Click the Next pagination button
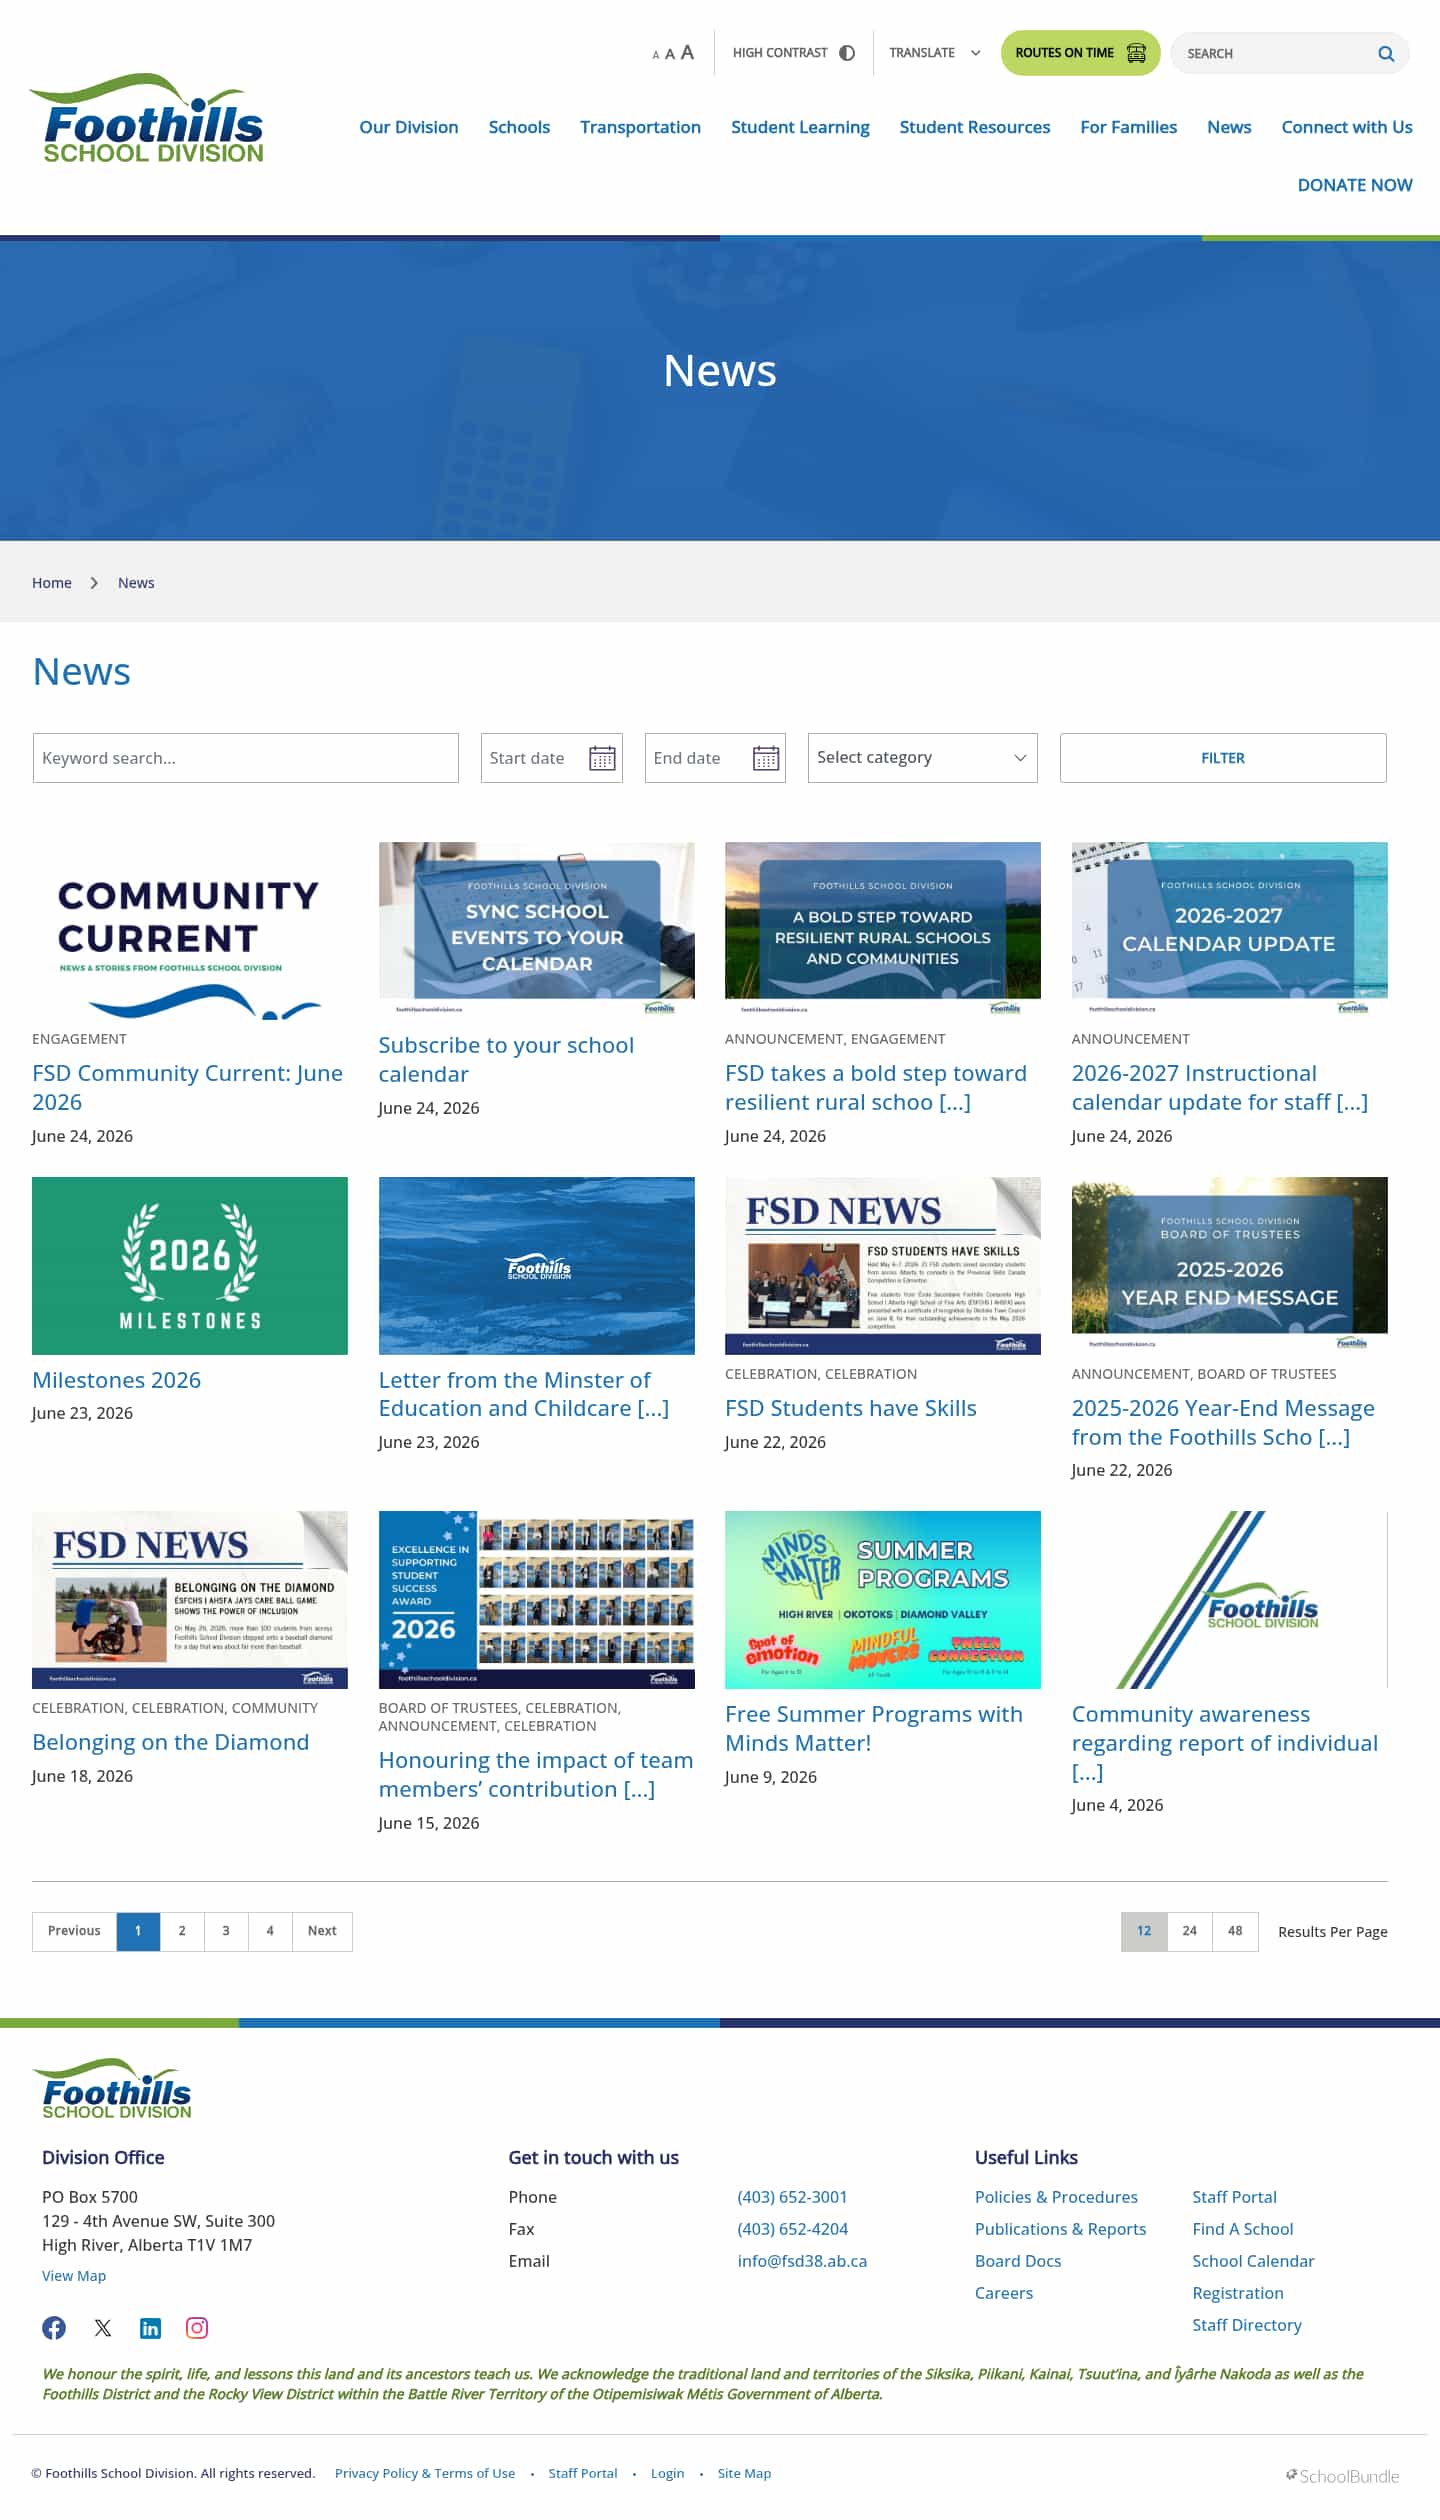1440x2520 pixels. (x=322, y=1931)
